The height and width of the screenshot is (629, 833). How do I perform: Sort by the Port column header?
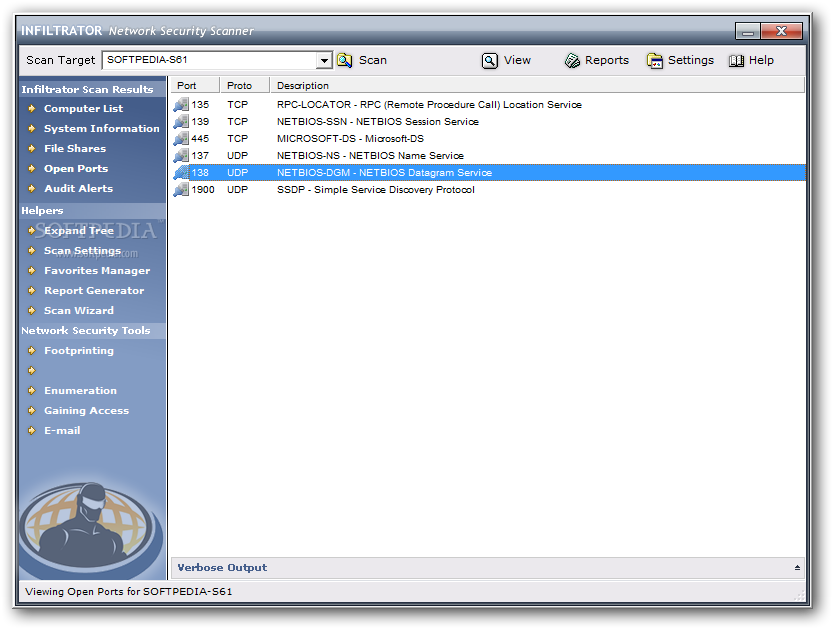[195, 86]
